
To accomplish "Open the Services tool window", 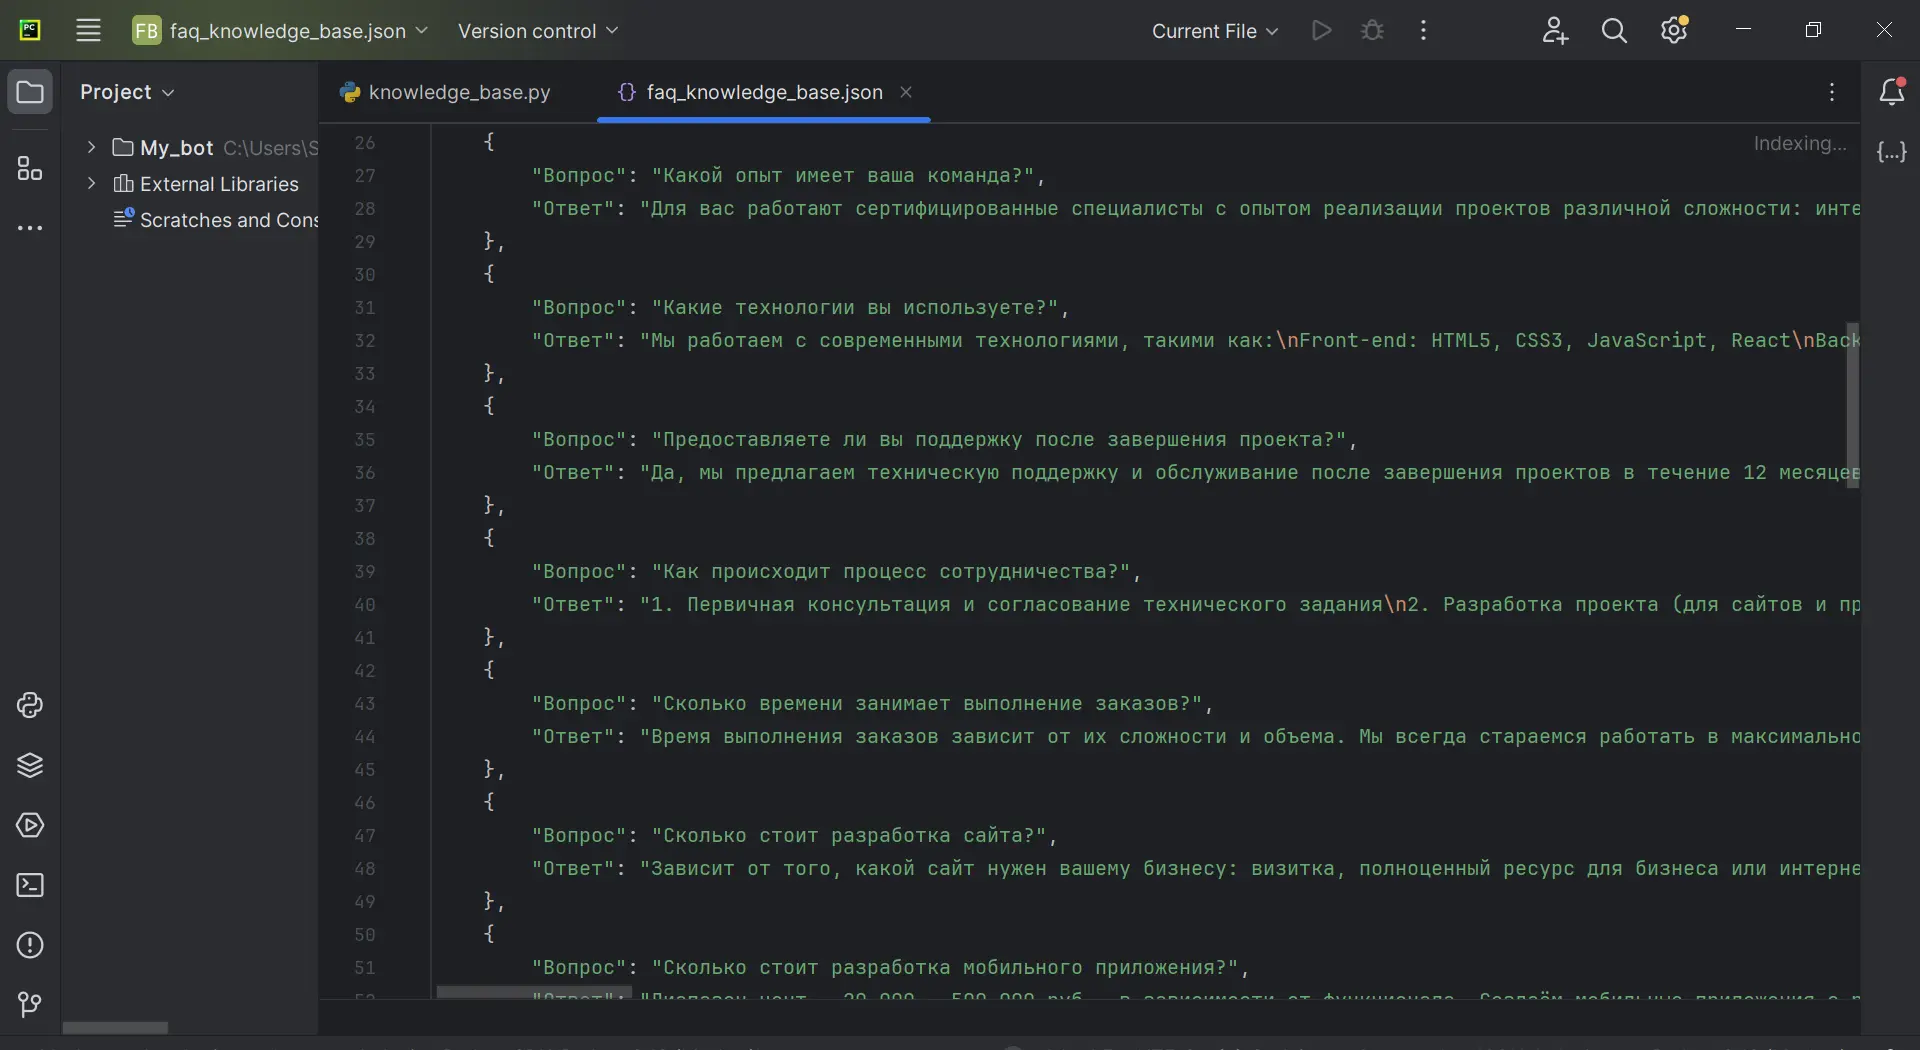I will coord(30,825).
